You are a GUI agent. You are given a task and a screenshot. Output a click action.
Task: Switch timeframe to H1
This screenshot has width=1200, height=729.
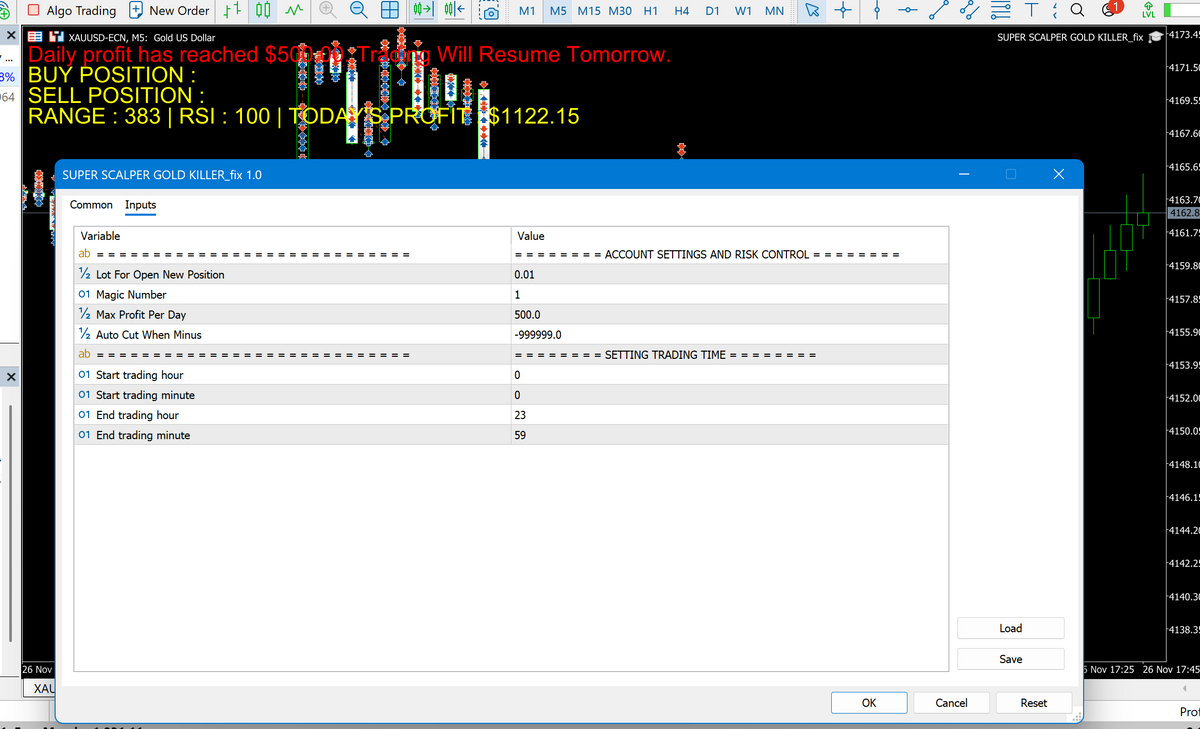pyautogui.click(x=650, y=11)
